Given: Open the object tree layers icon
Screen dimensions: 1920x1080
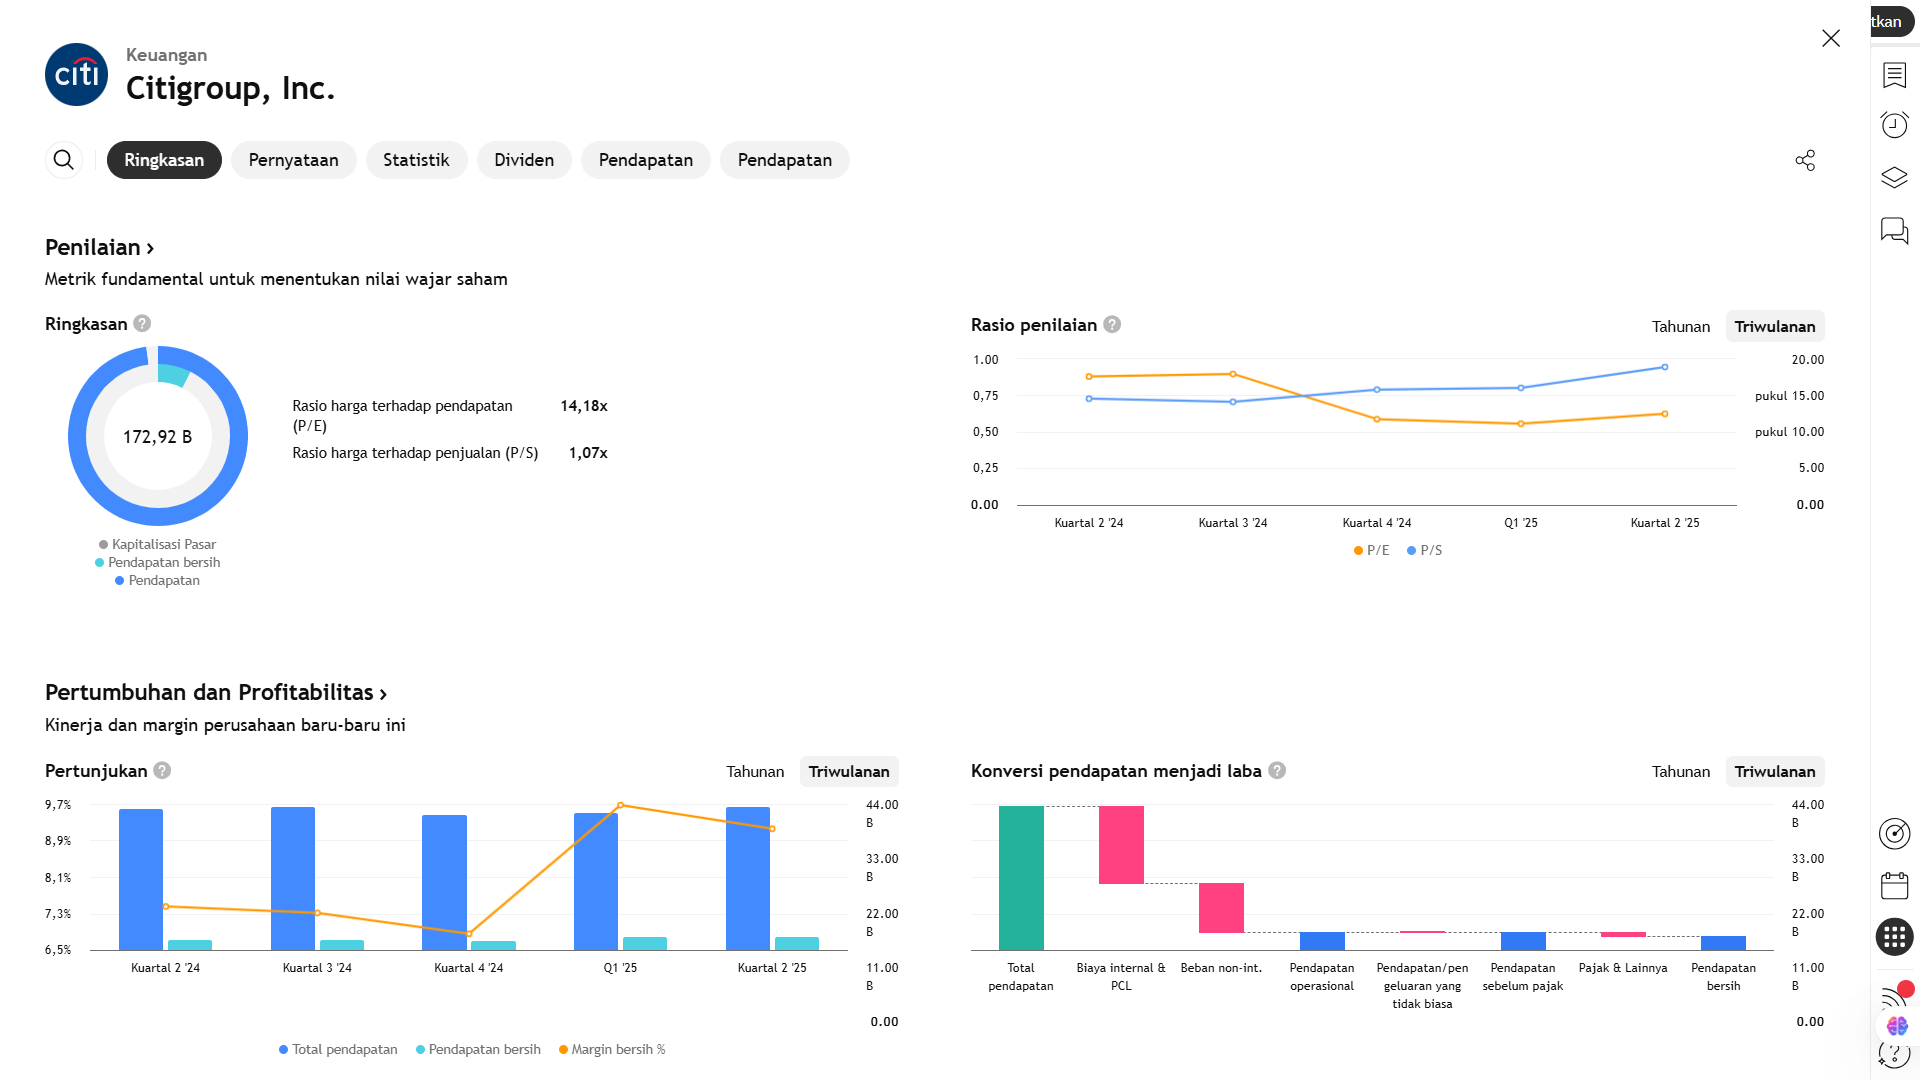Looking at the screenshot, I should (1894, 178).
